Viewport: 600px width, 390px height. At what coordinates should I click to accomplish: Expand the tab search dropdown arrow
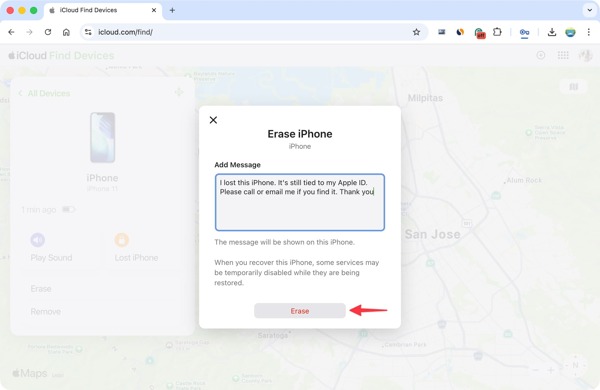pyautogui.click(x=590, y=10)
